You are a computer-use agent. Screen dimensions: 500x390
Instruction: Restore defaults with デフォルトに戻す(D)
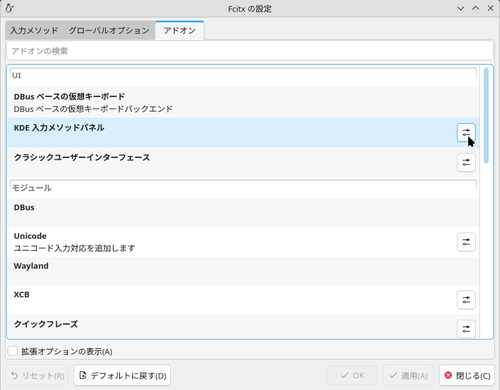coord(122,376)
